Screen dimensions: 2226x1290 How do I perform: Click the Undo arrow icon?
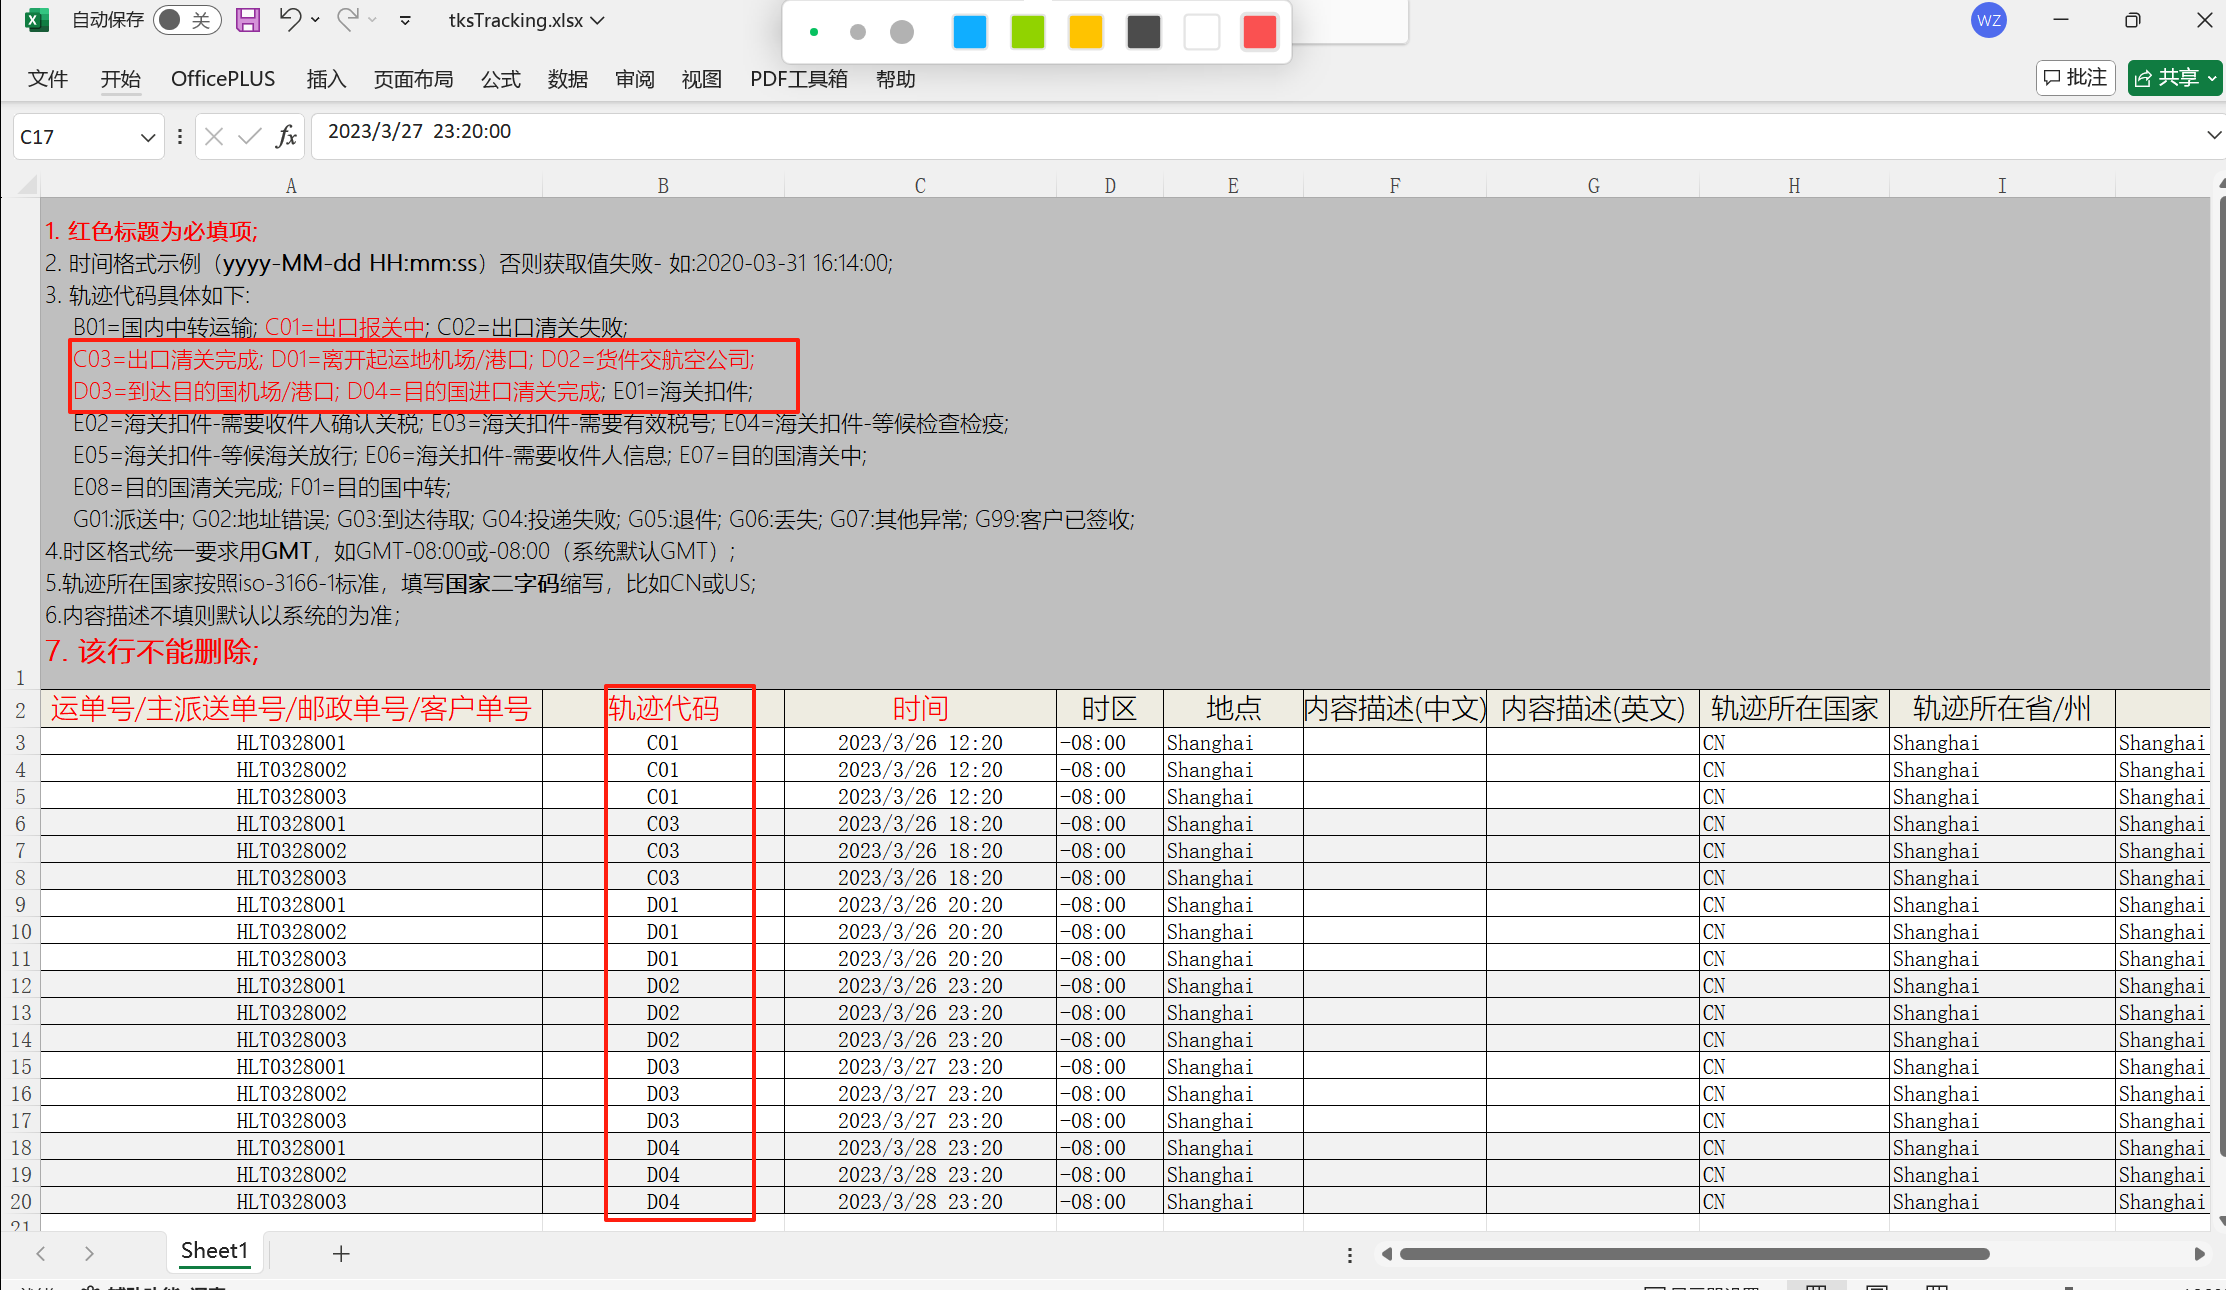289,20
